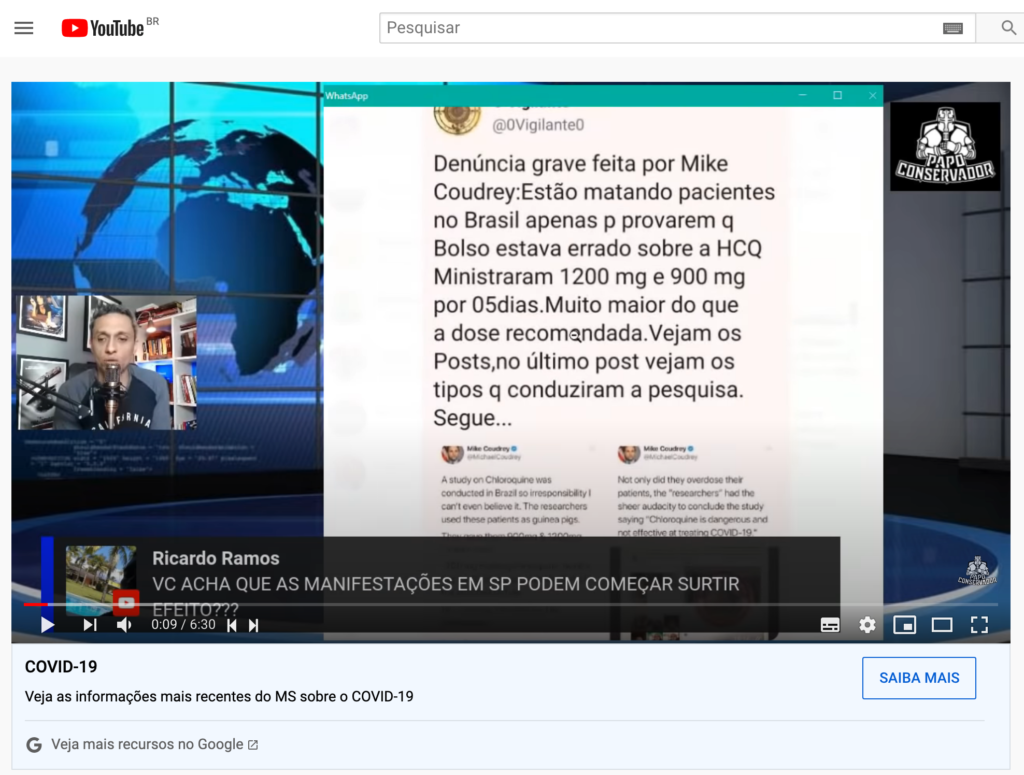1024x775 pixels.
Task: Go to the YouTube home logo
Action: click(103, 28)
